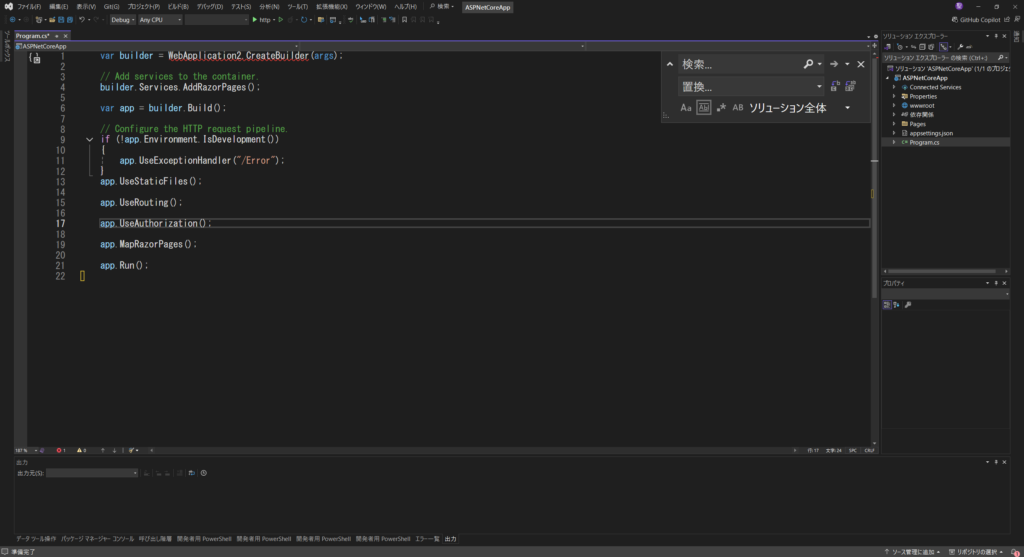
Task: Expand the wwwroot folder node
Action: pos(895,105)
